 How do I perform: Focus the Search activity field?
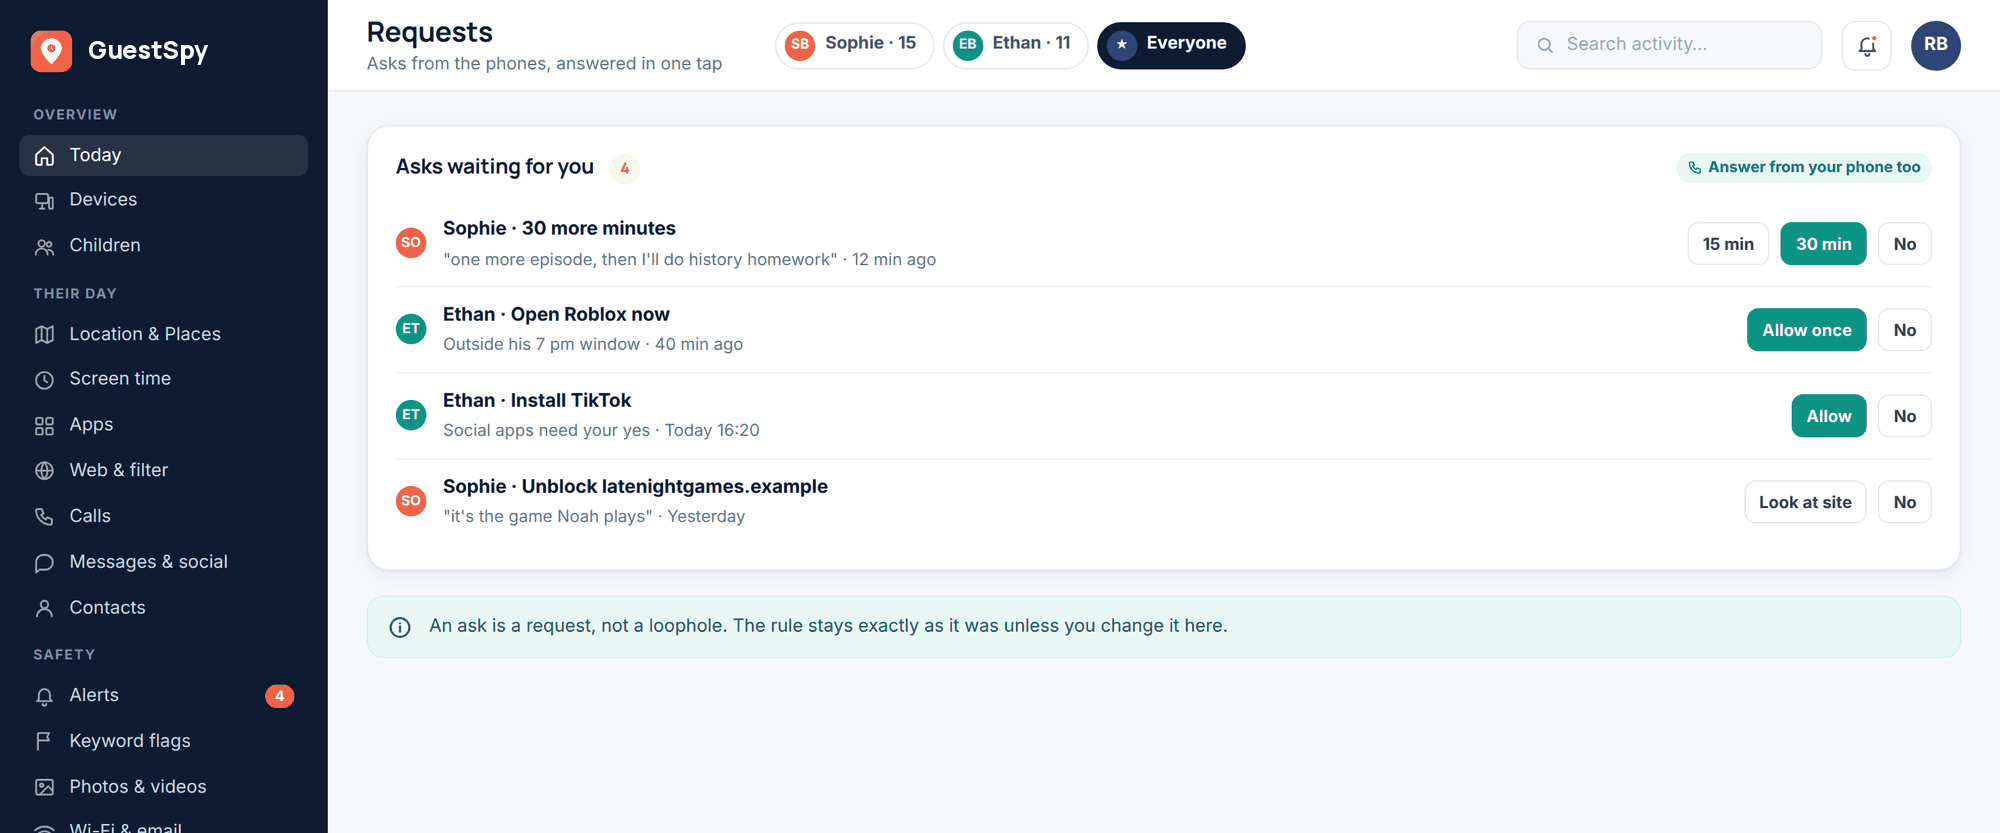pyautogui.click(x=1669, y=45)
